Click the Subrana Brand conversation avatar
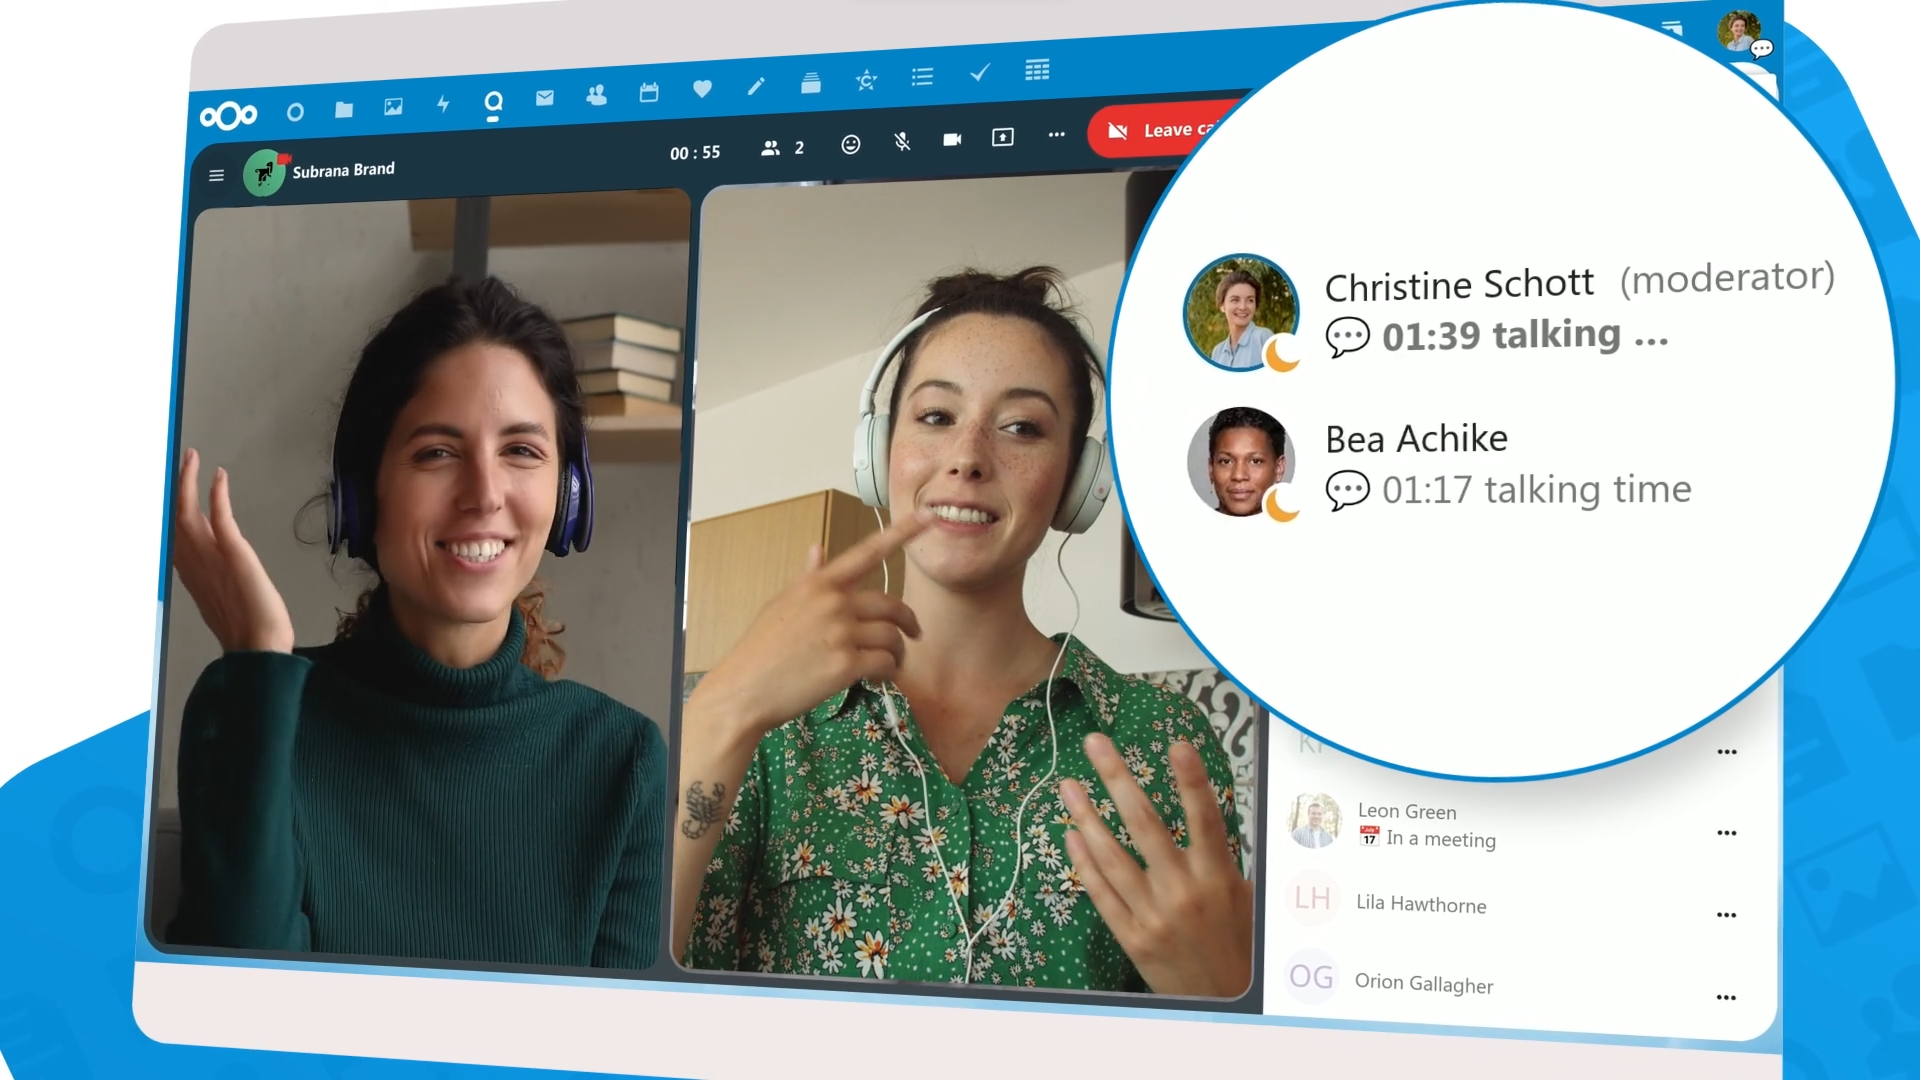This screenshot has height=1080, width=1920. 265,172
